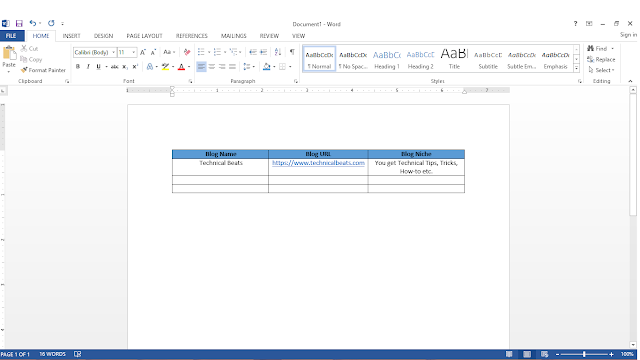Apply Text Effects
Viewport: 640px width, 360px height.
tap(150, 67)
